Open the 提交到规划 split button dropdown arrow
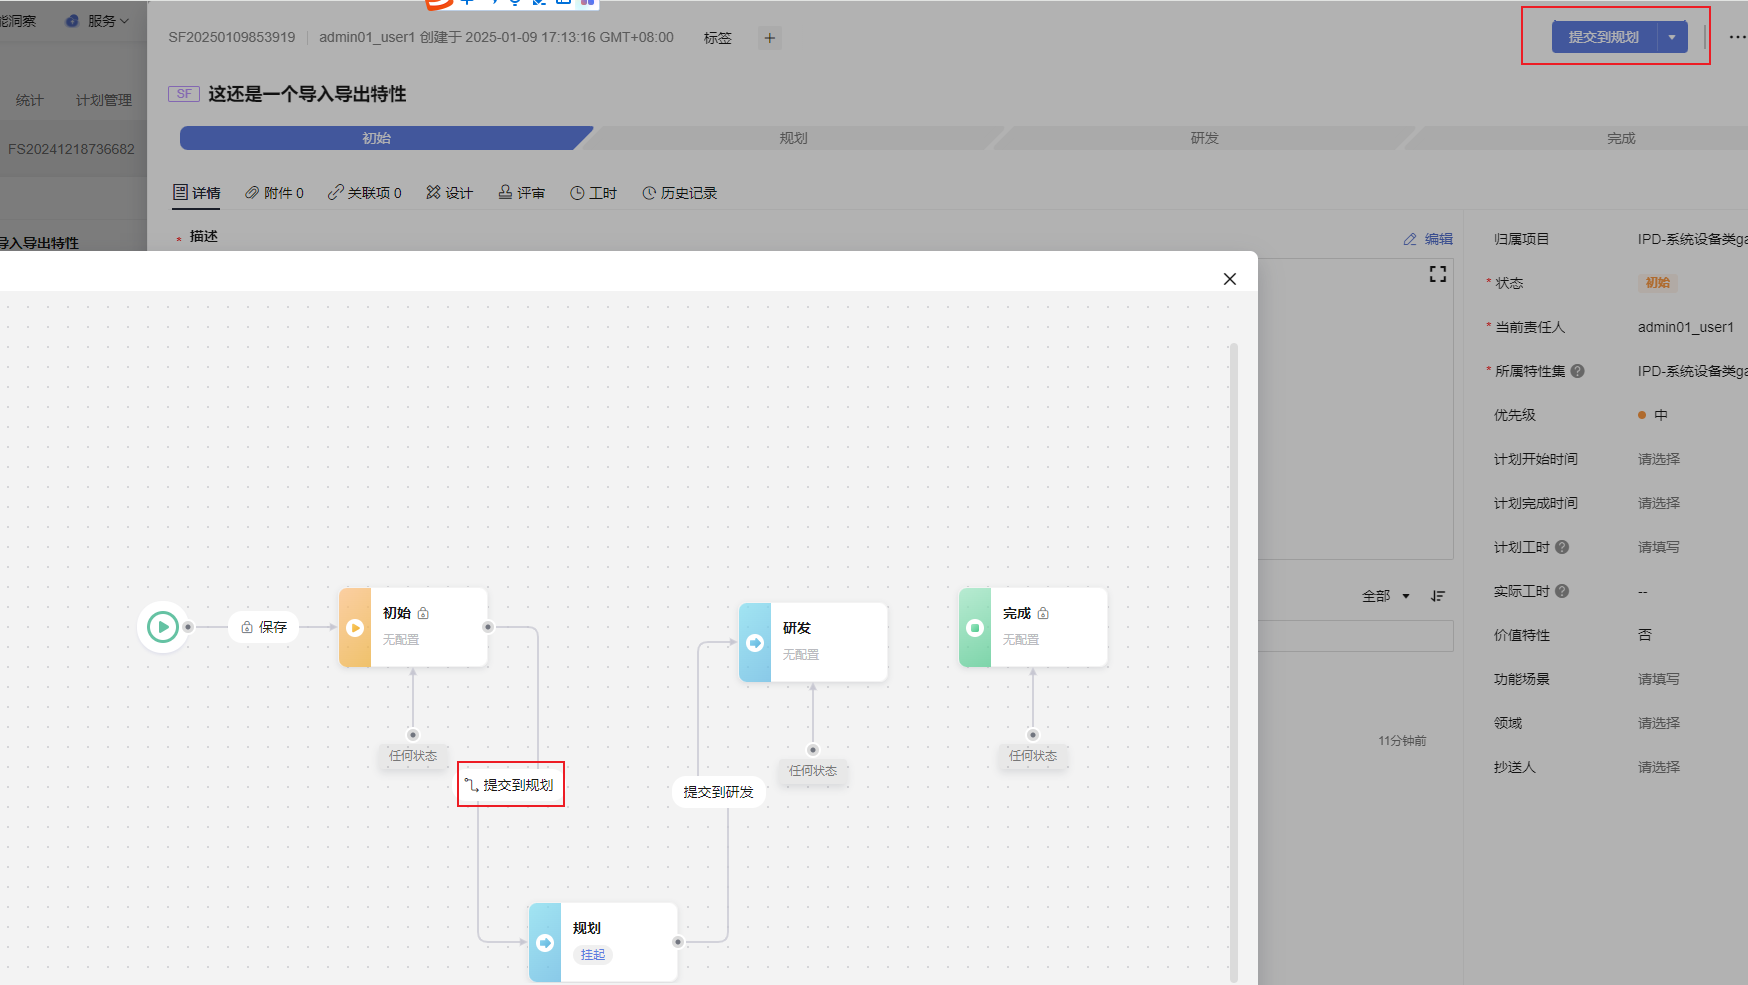This screenshot has height=985, width=1748. [x=1672, y=37]
